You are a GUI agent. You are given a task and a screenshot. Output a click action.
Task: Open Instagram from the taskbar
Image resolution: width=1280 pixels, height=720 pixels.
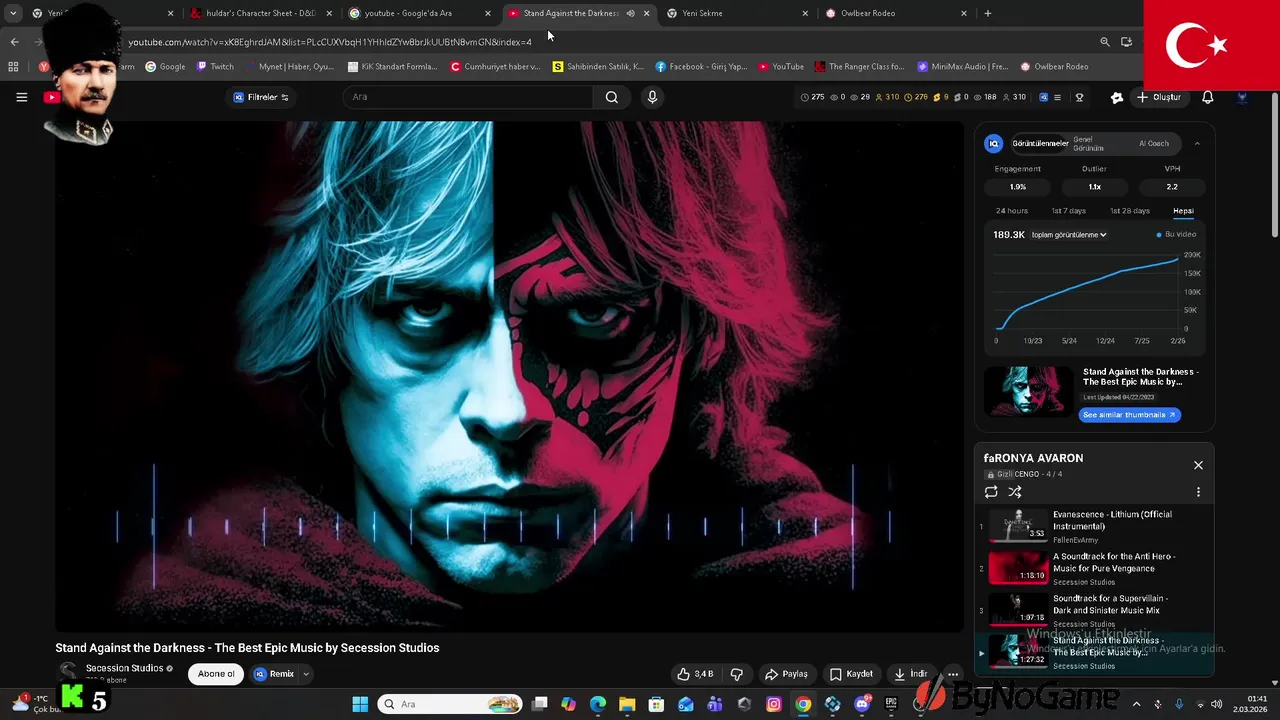click(773, 704)
